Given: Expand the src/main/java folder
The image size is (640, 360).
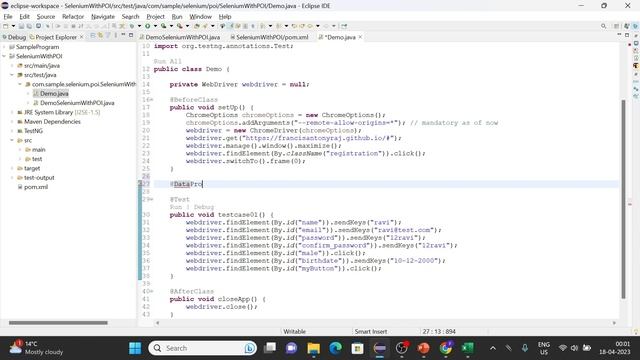Looking at the screenshot, I should tap(12, 66).
